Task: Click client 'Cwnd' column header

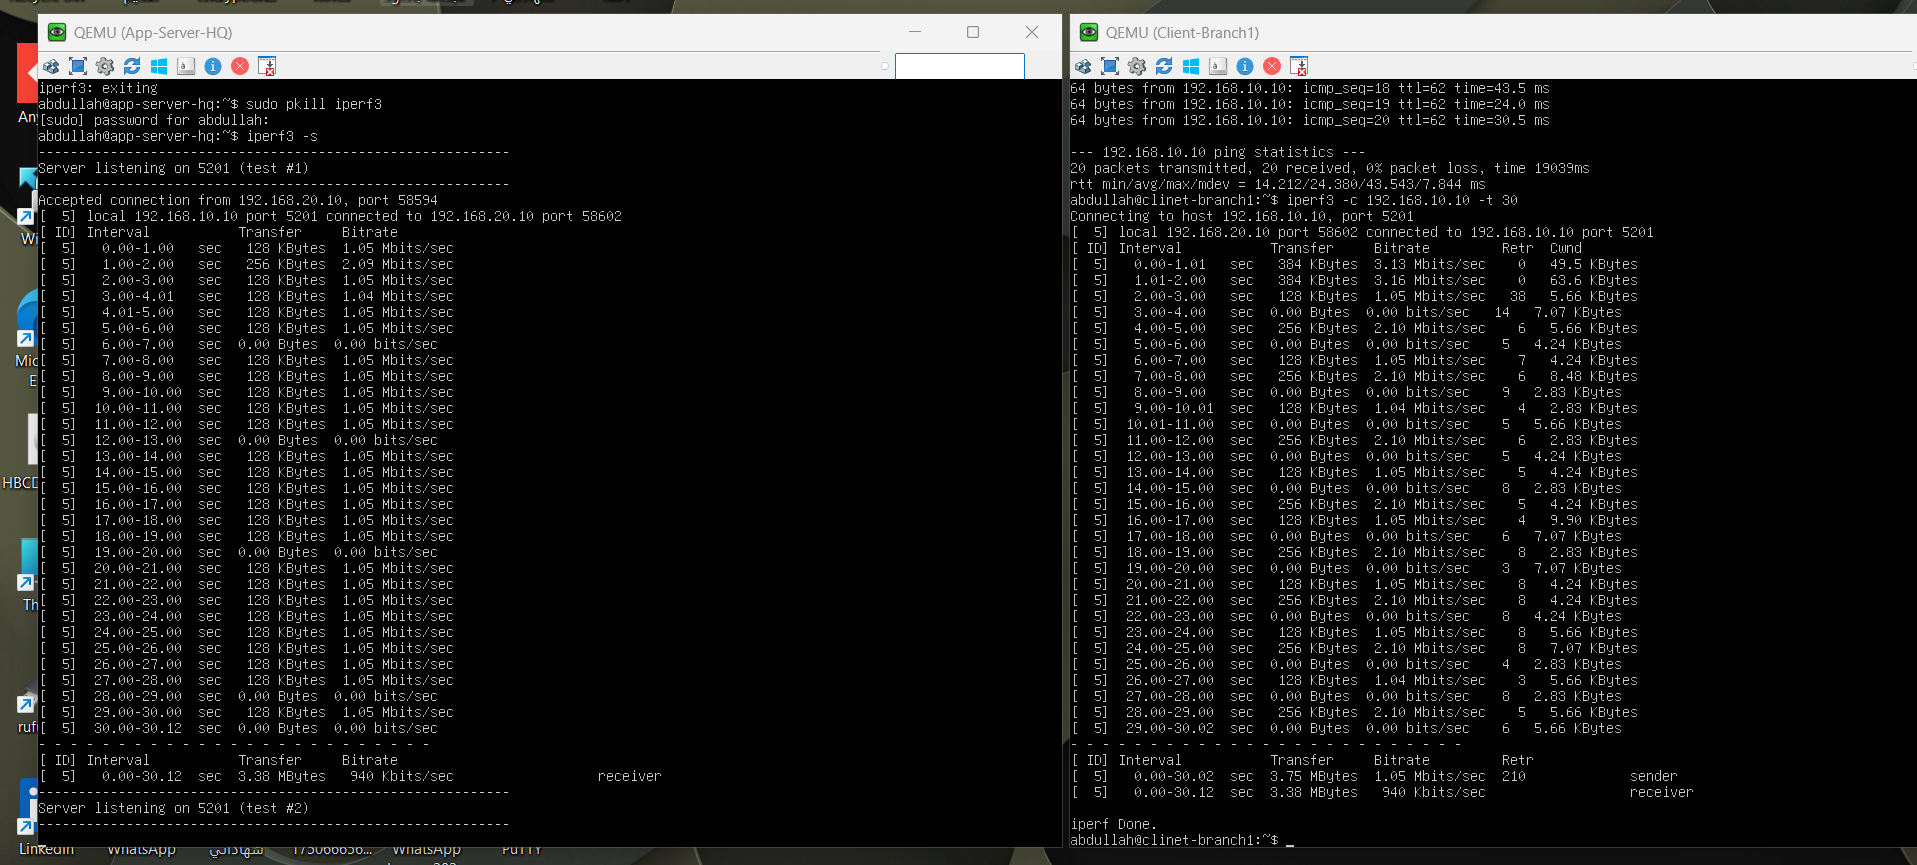Action: click(1566, 248)
